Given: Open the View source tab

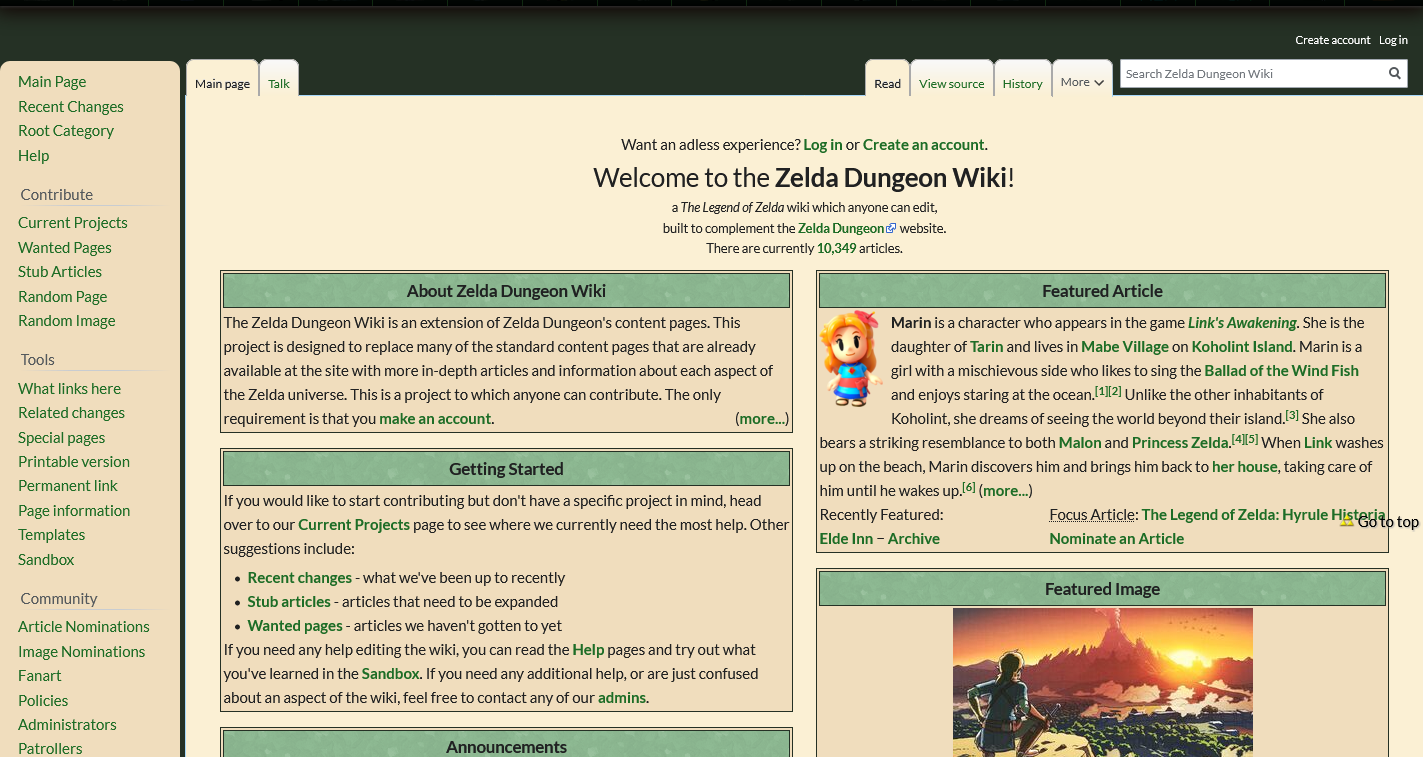Looking at the screenshot, I should point(951,83).
